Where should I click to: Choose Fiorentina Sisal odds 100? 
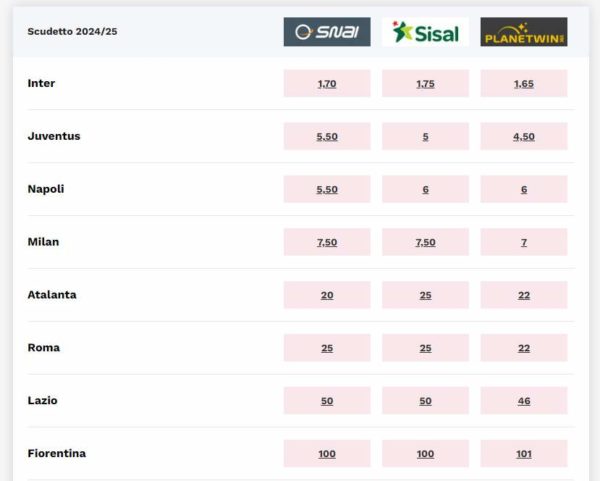[x=425, y=454]
